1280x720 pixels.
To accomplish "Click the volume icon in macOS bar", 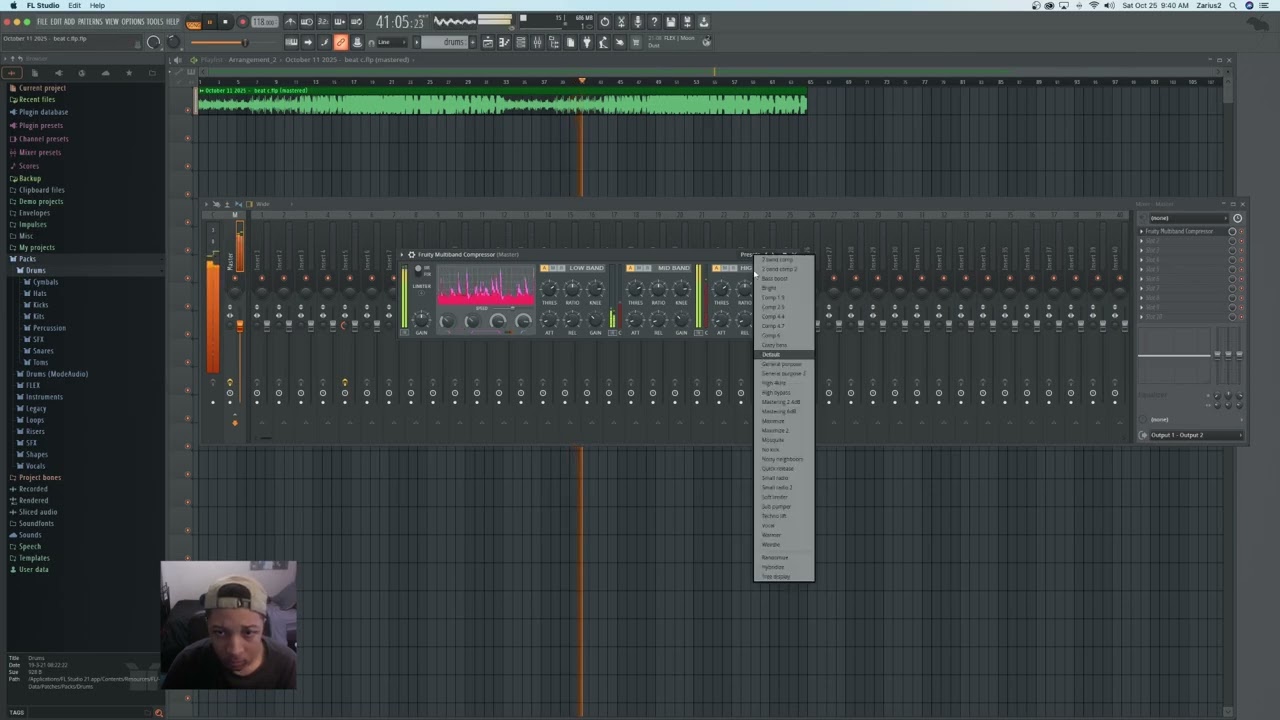I will [x=1109, y=6].
